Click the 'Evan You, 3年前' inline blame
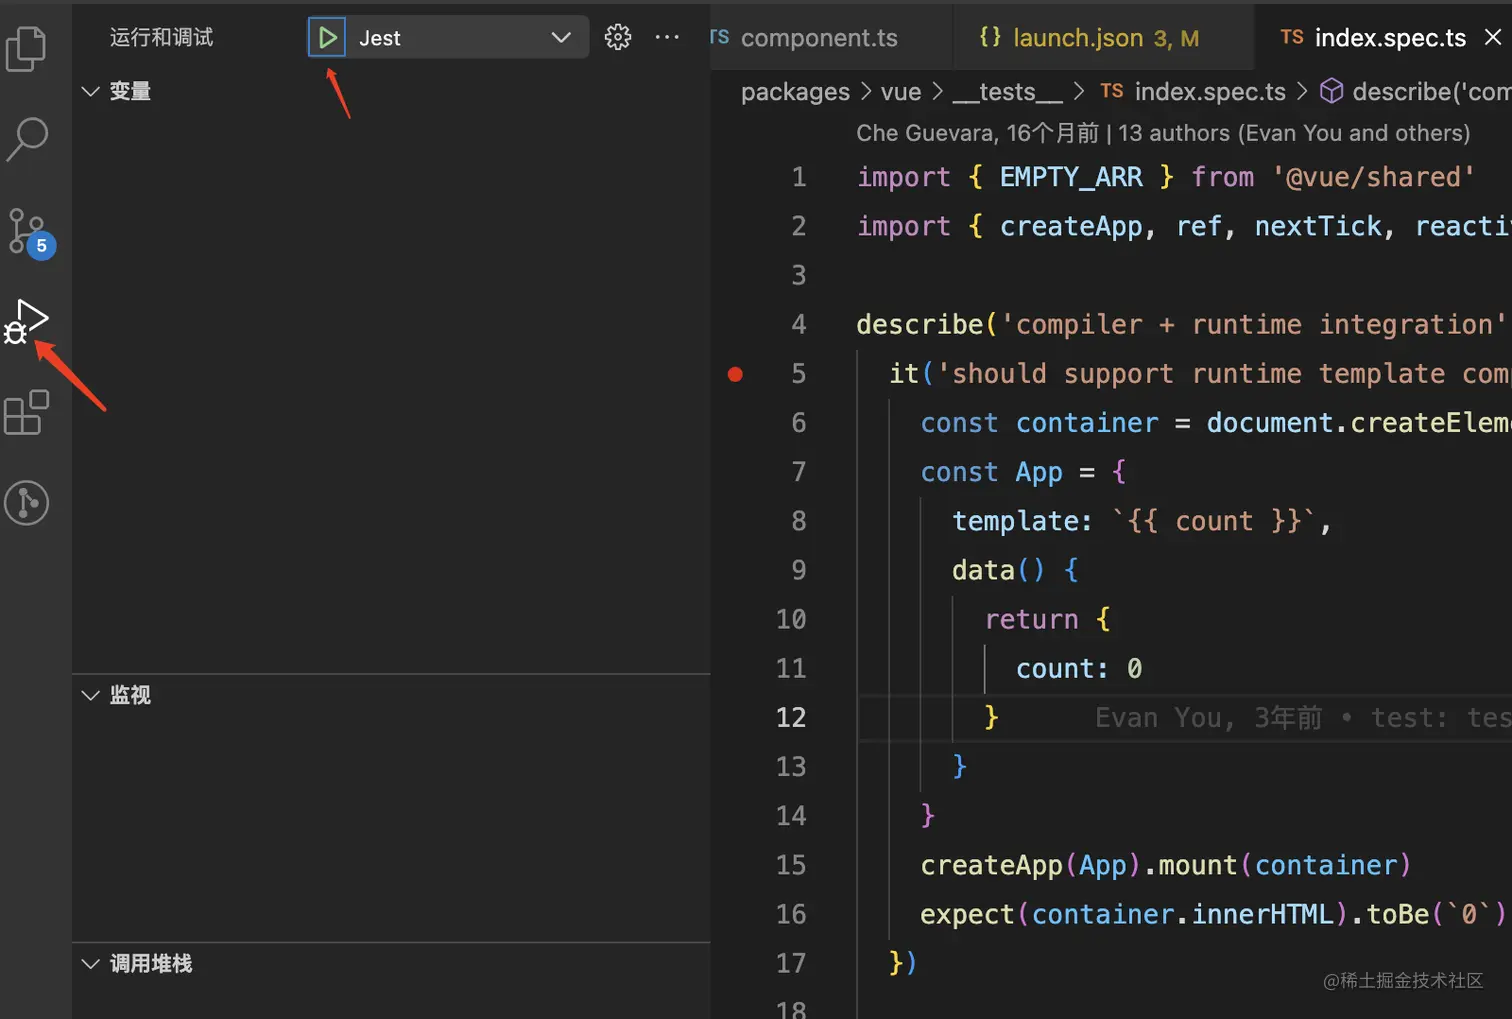 coord(1208,718)
